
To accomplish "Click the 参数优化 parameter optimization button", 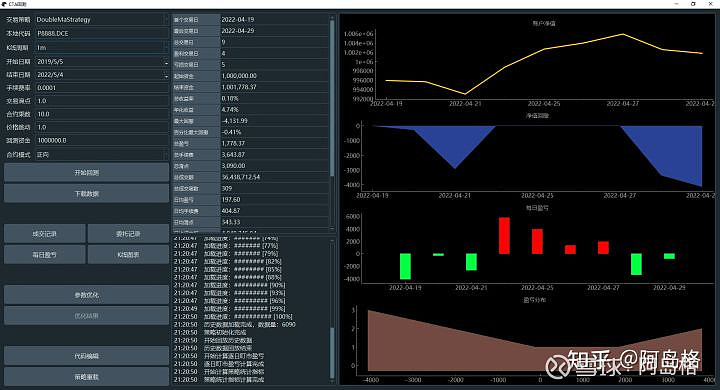I will coord(86,295).
